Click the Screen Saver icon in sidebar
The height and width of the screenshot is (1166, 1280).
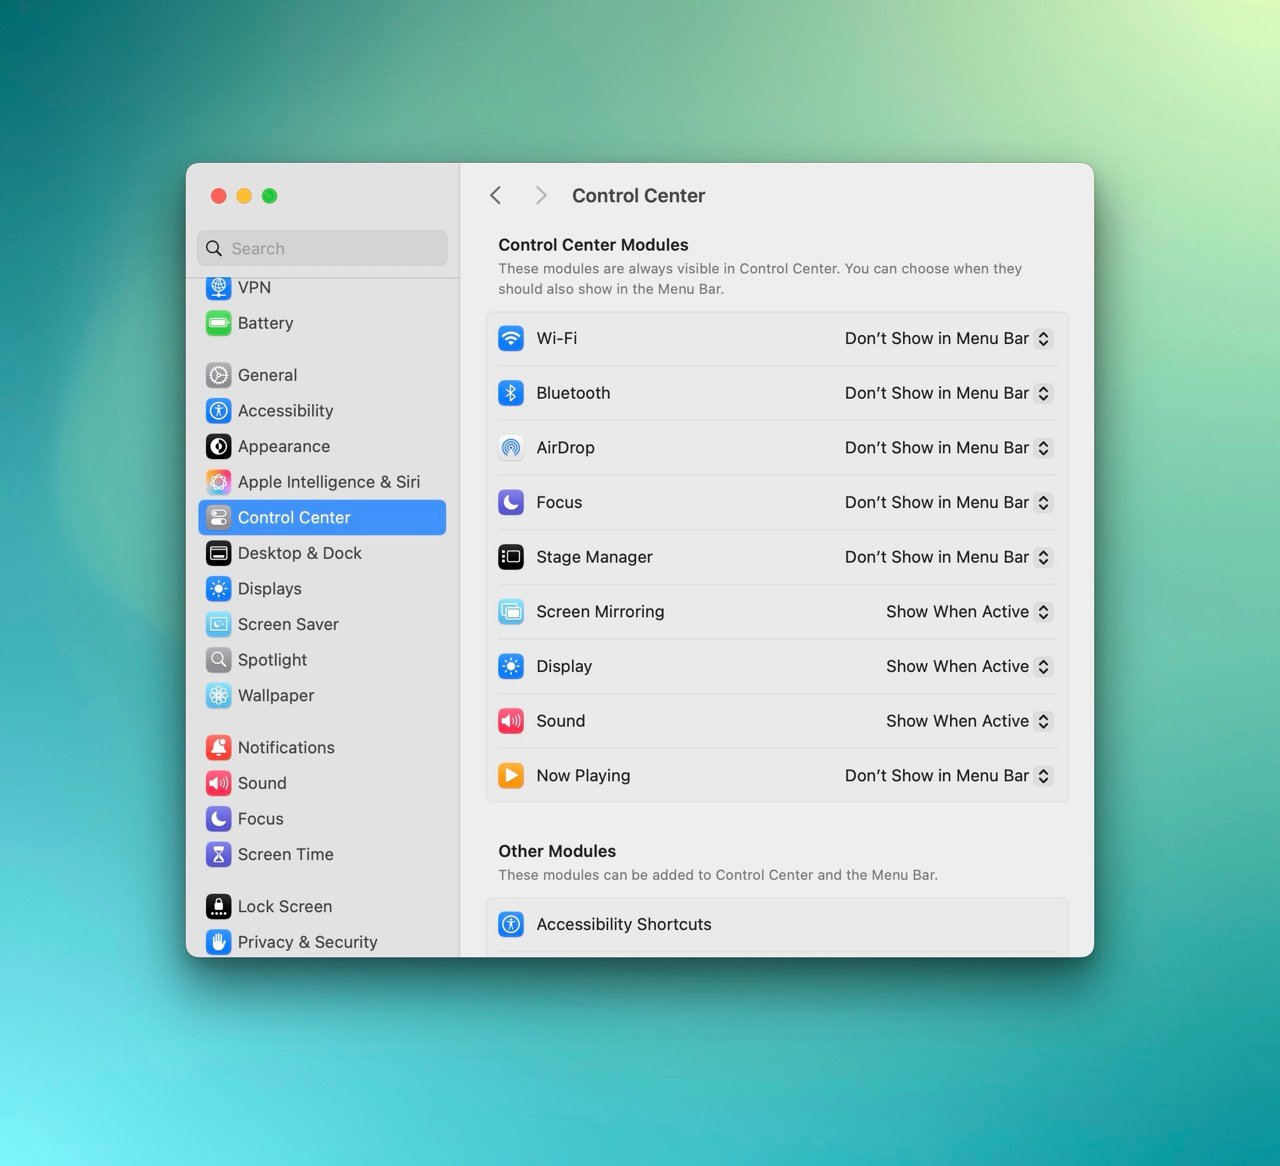pos(219,624)
